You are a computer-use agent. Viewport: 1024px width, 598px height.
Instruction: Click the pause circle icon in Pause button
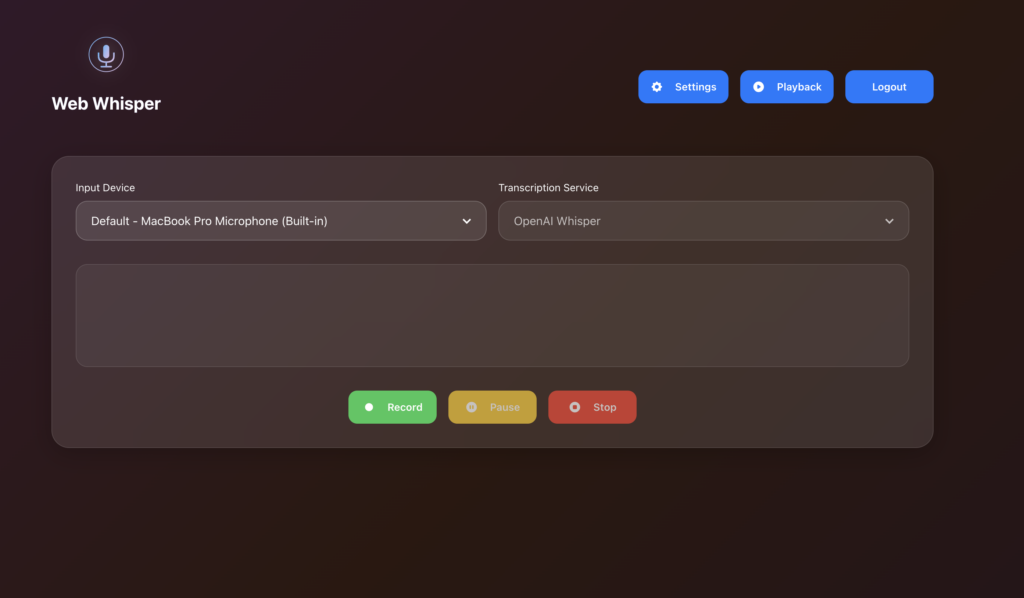point(472,407)
